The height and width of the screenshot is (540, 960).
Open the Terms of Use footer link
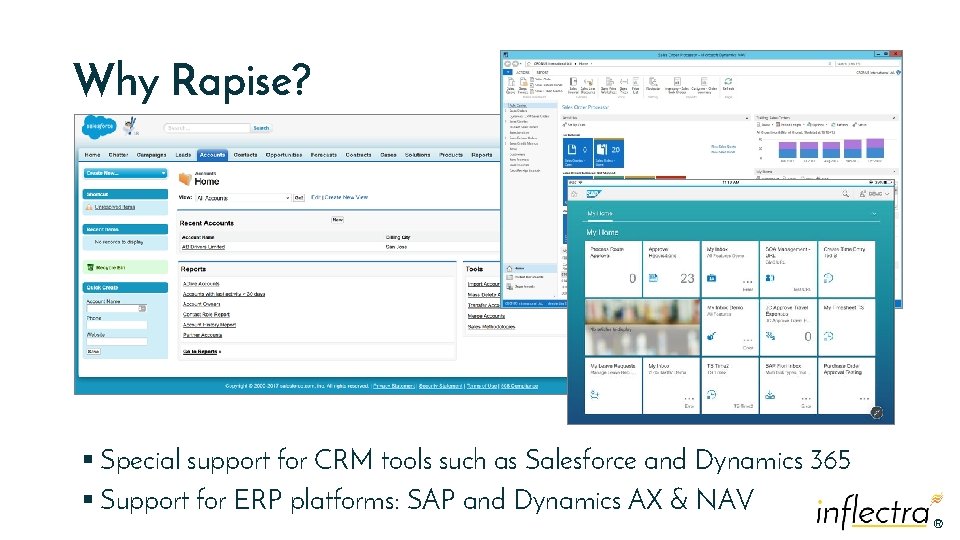(482, 386)
